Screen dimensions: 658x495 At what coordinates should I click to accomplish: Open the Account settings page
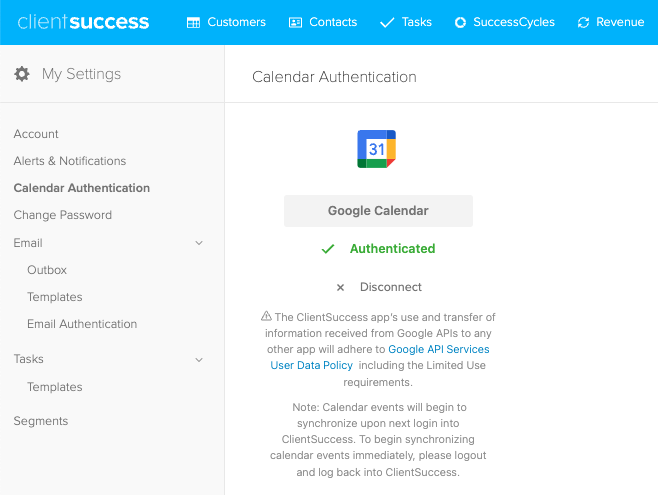(x=36, y=134)
